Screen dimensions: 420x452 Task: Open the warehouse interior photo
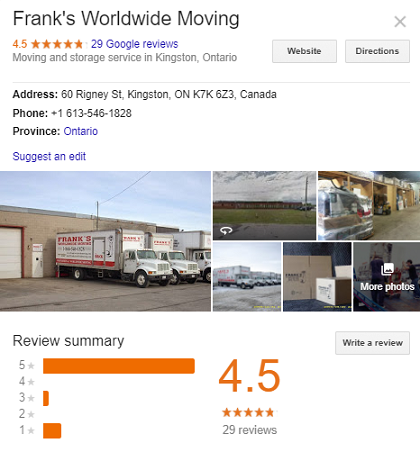(x=369, y=205)
